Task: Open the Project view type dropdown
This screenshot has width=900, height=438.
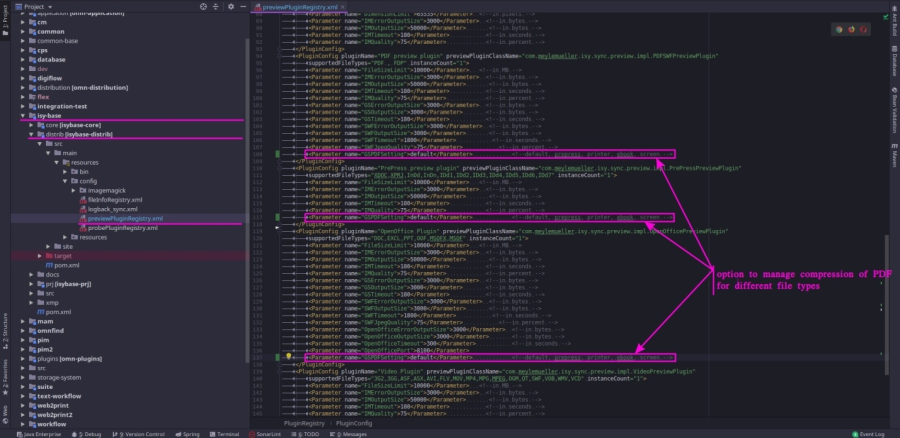Action: click(x=53, y=6)
